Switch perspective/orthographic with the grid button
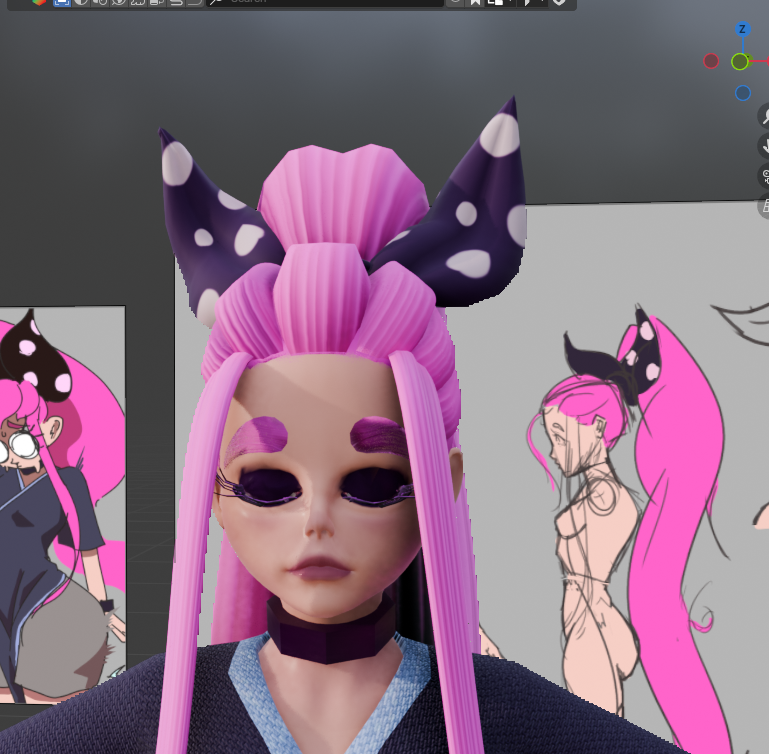Image resolution: width=769 pixels, height=754 pixels. coord(765,206)
